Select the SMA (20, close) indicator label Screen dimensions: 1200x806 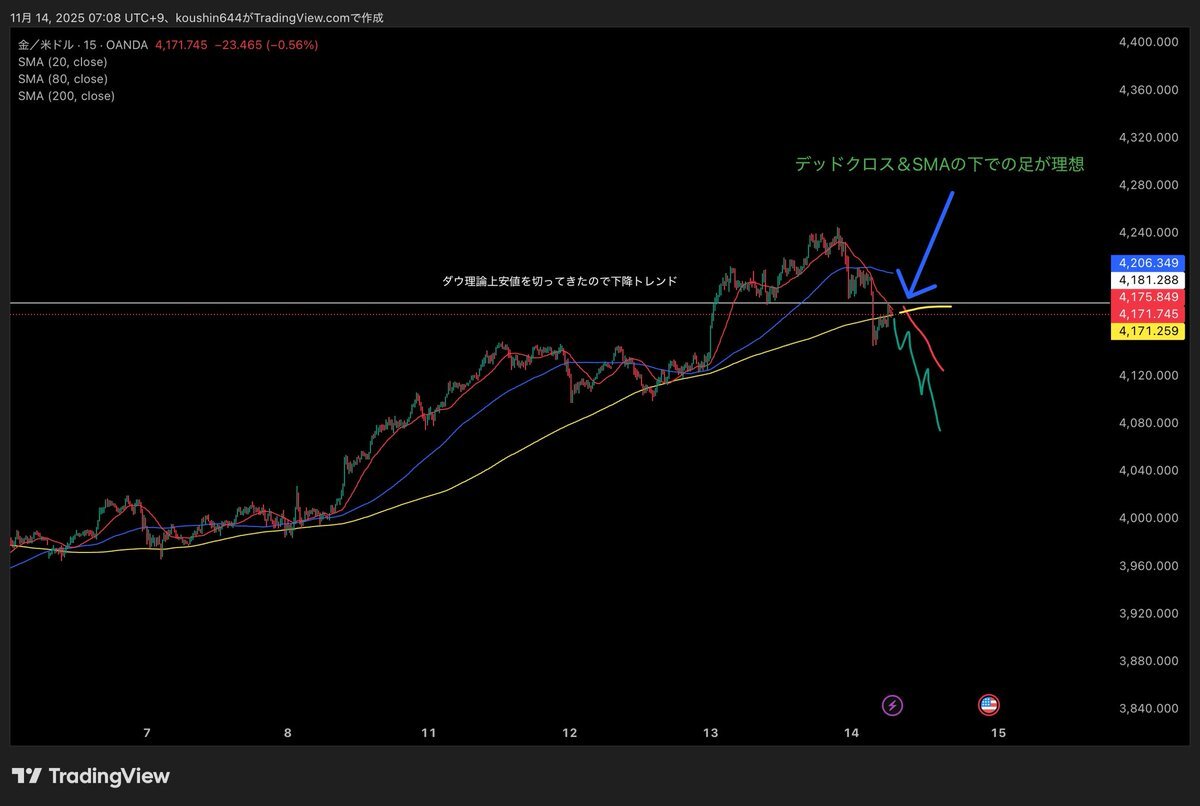pos(62,62)
